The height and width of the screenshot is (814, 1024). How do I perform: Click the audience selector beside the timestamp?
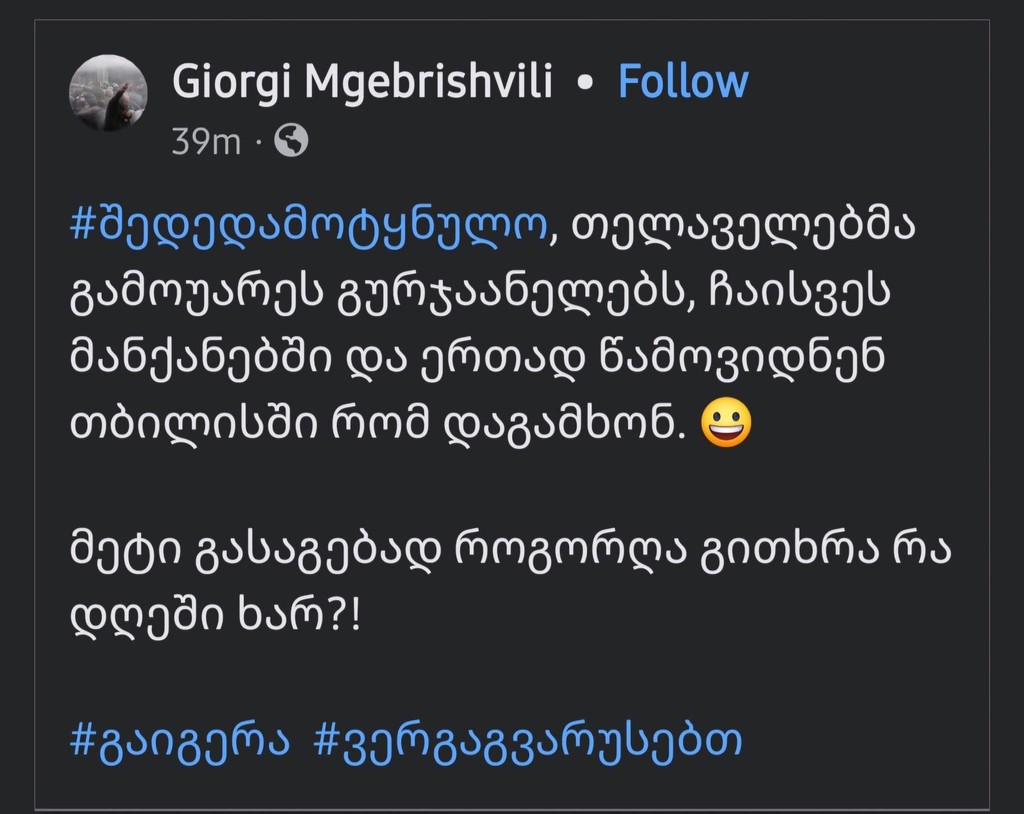[290, 141]
